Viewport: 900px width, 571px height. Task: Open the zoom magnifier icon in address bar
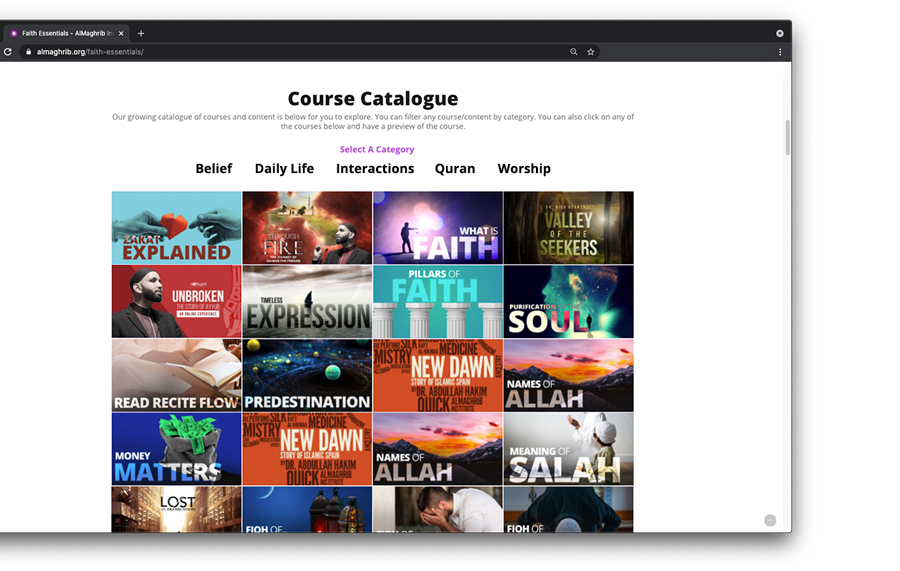pyautogui.click(x=573, y=52)
